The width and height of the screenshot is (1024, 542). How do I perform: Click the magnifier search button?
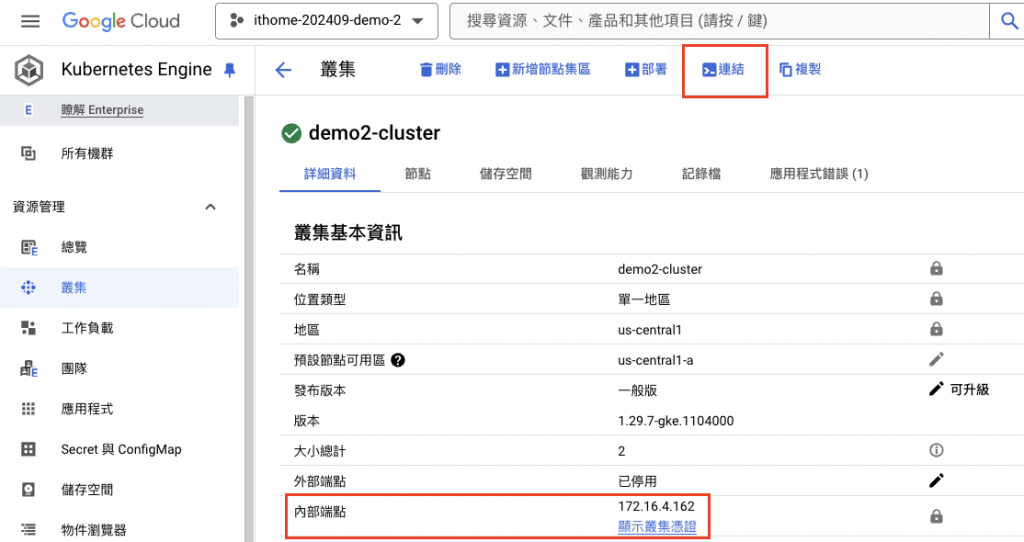click(1009, 21)
